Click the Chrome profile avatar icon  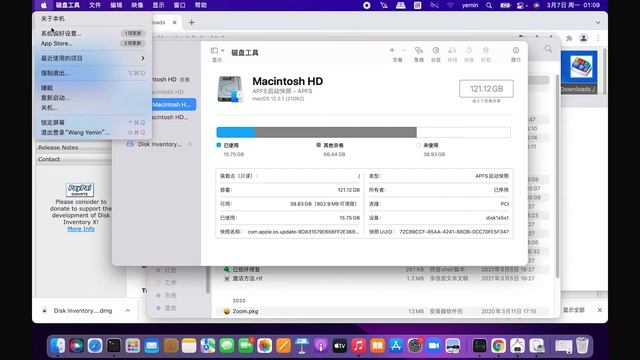click(x=584, y=38)
